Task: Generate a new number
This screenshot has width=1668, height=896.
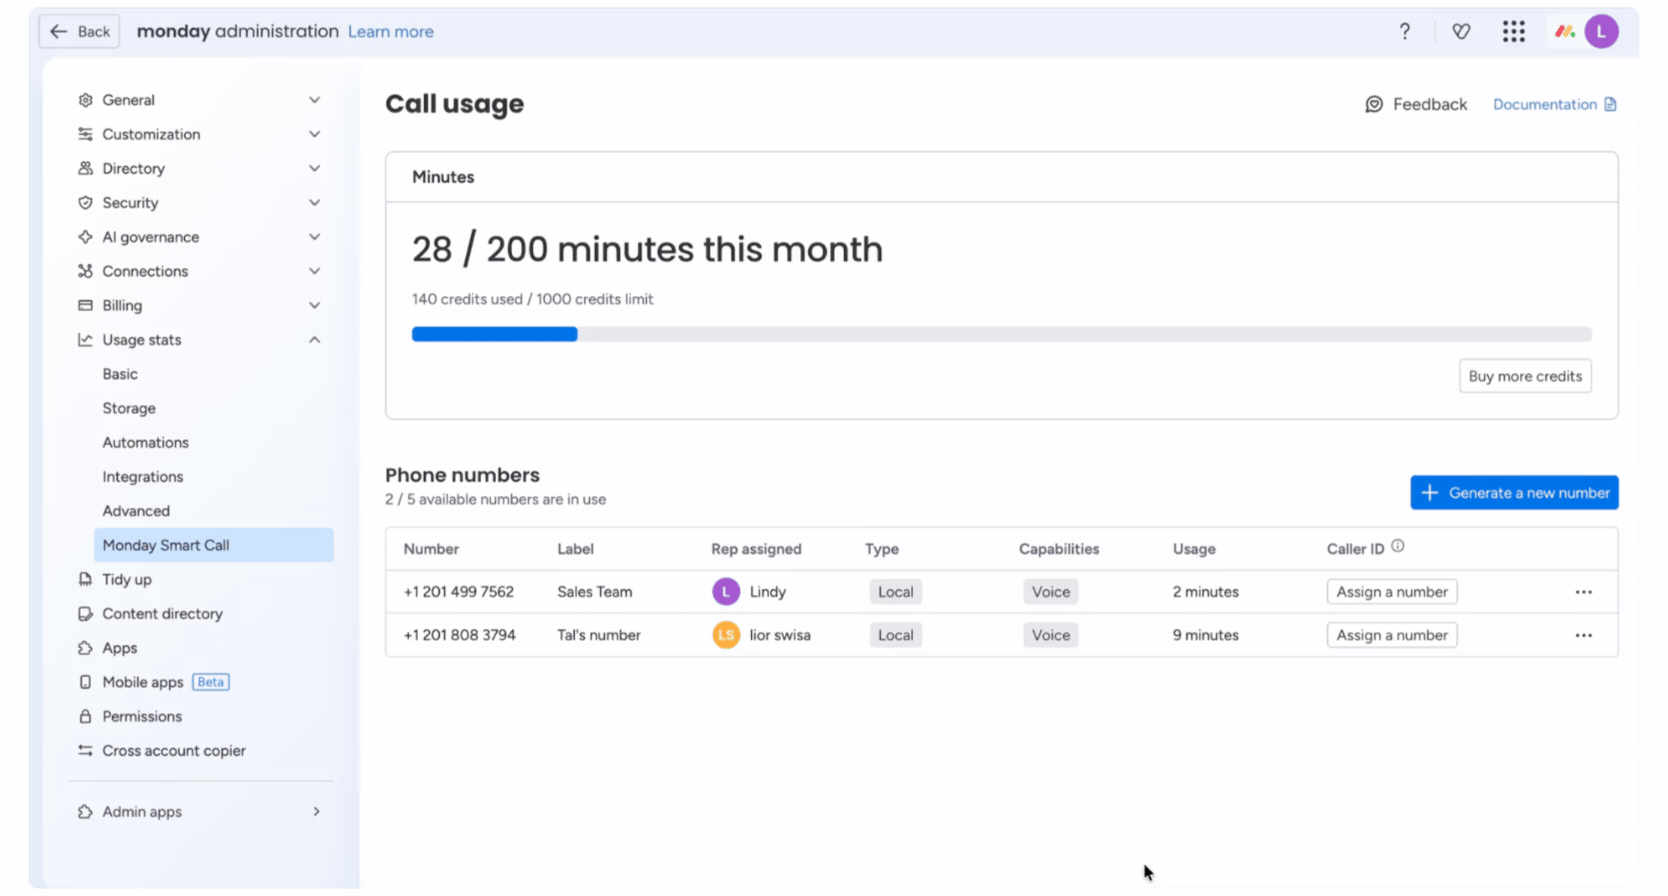Action: 1514,493
